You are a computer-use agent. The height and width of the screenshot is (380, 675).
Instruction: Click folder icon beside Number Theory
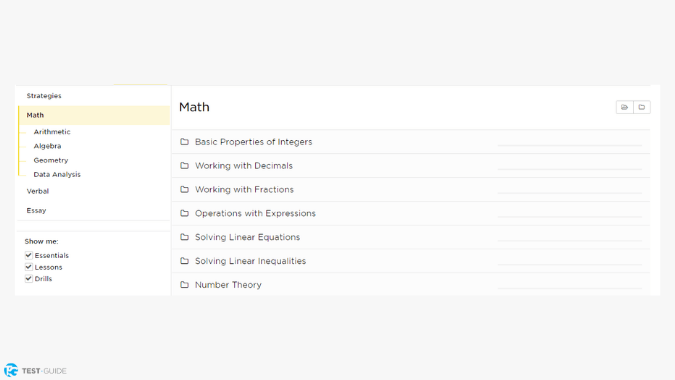[185, 284]
